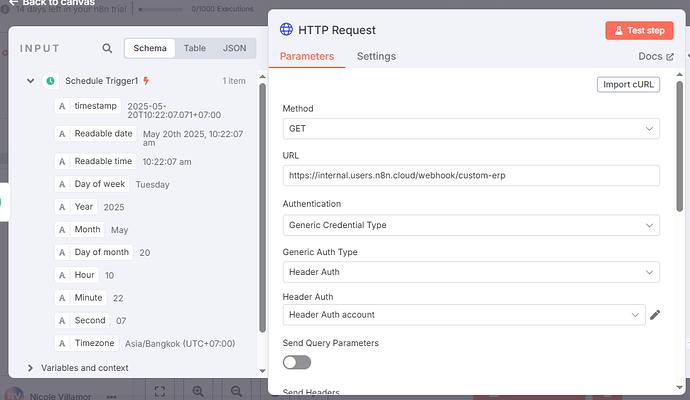
Task: Click the Import cURL button
Action: 628,84
